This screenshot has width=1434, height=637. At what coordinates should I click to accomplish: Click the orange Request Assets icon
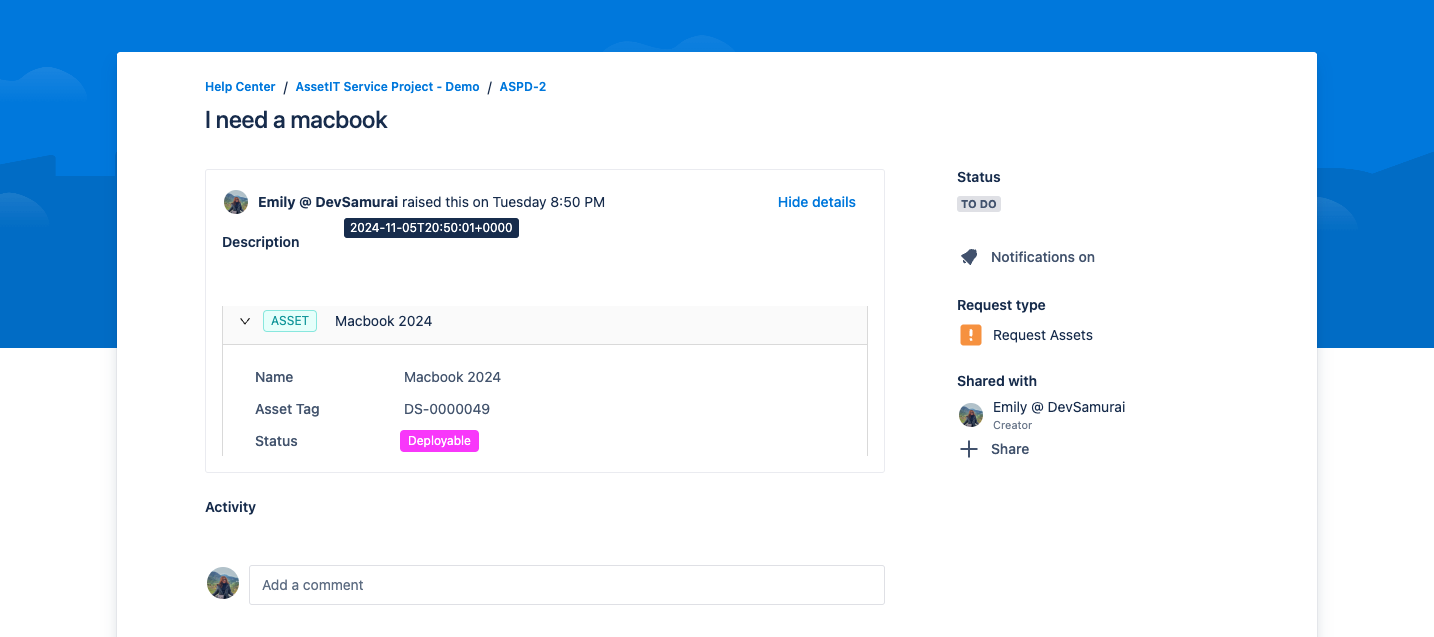click(x=970, y=335)
